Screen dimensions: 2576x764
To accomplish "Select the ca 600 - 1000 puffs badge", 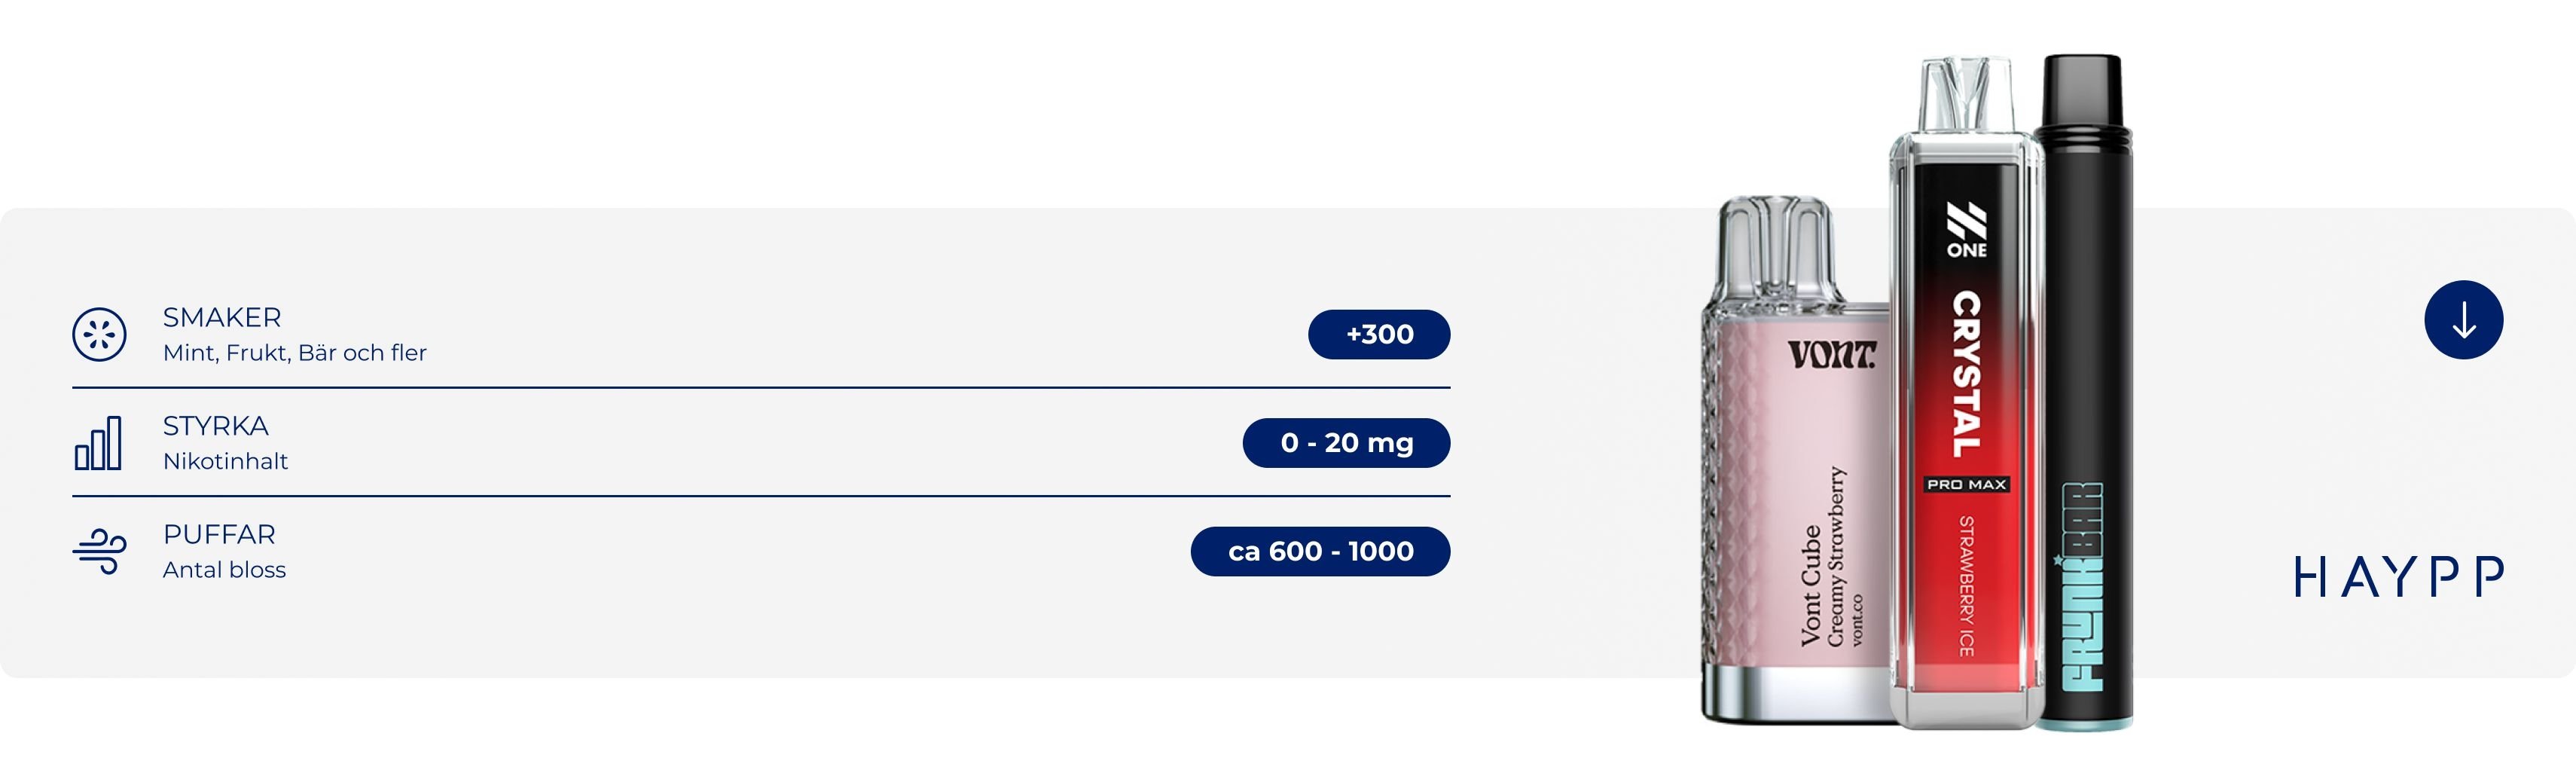I will (1320, 551).
